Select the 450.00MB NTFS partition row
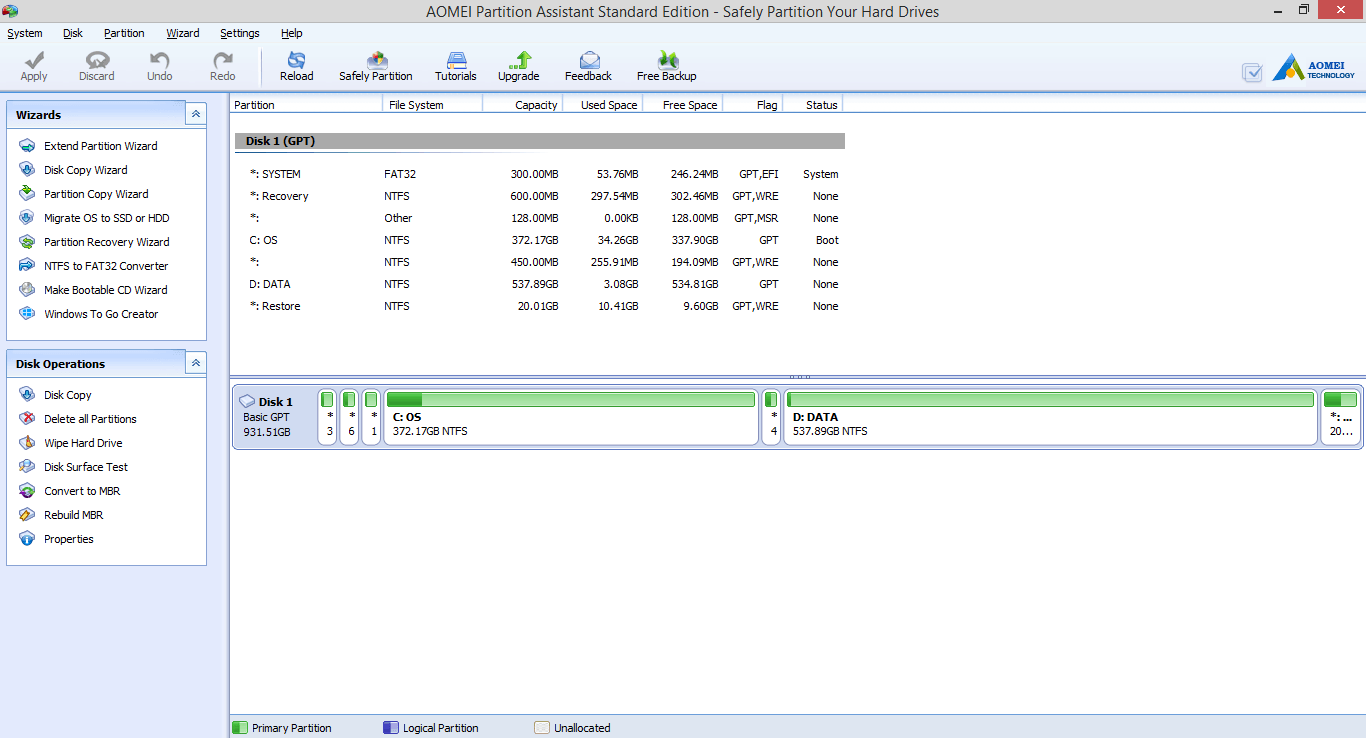This screenshot has height=738, width=1366. (x=540, y=262)
